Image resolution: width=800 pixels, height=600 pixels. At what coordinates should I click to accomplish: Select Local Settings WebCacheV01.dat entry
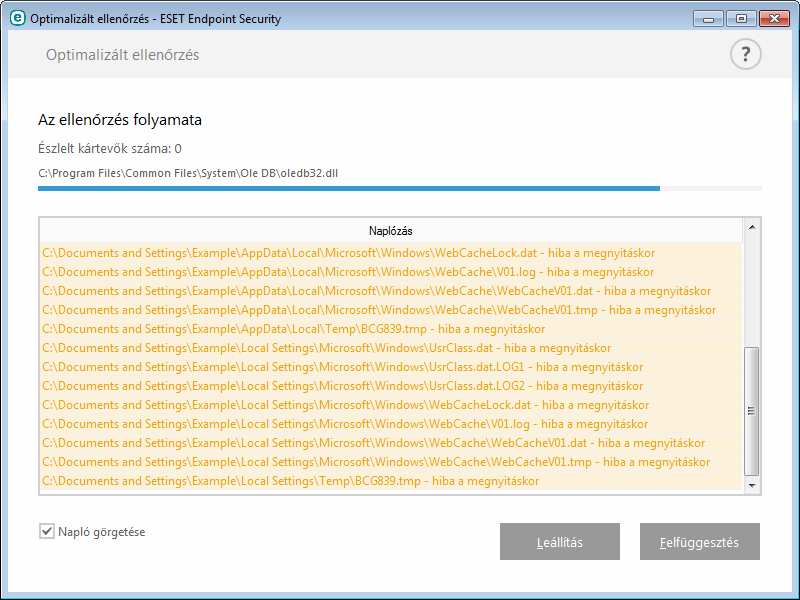(x=391, y=443)
